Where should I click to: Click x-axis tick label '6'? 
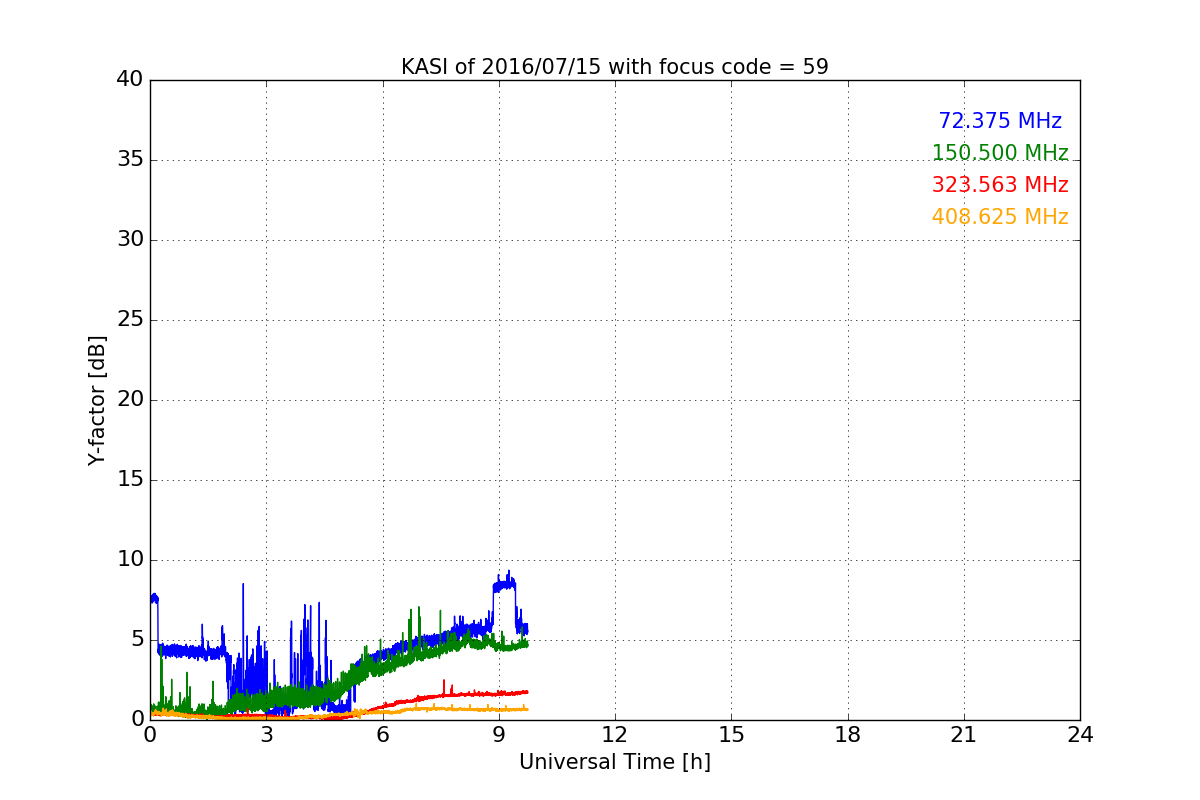(x=383, y=735)
